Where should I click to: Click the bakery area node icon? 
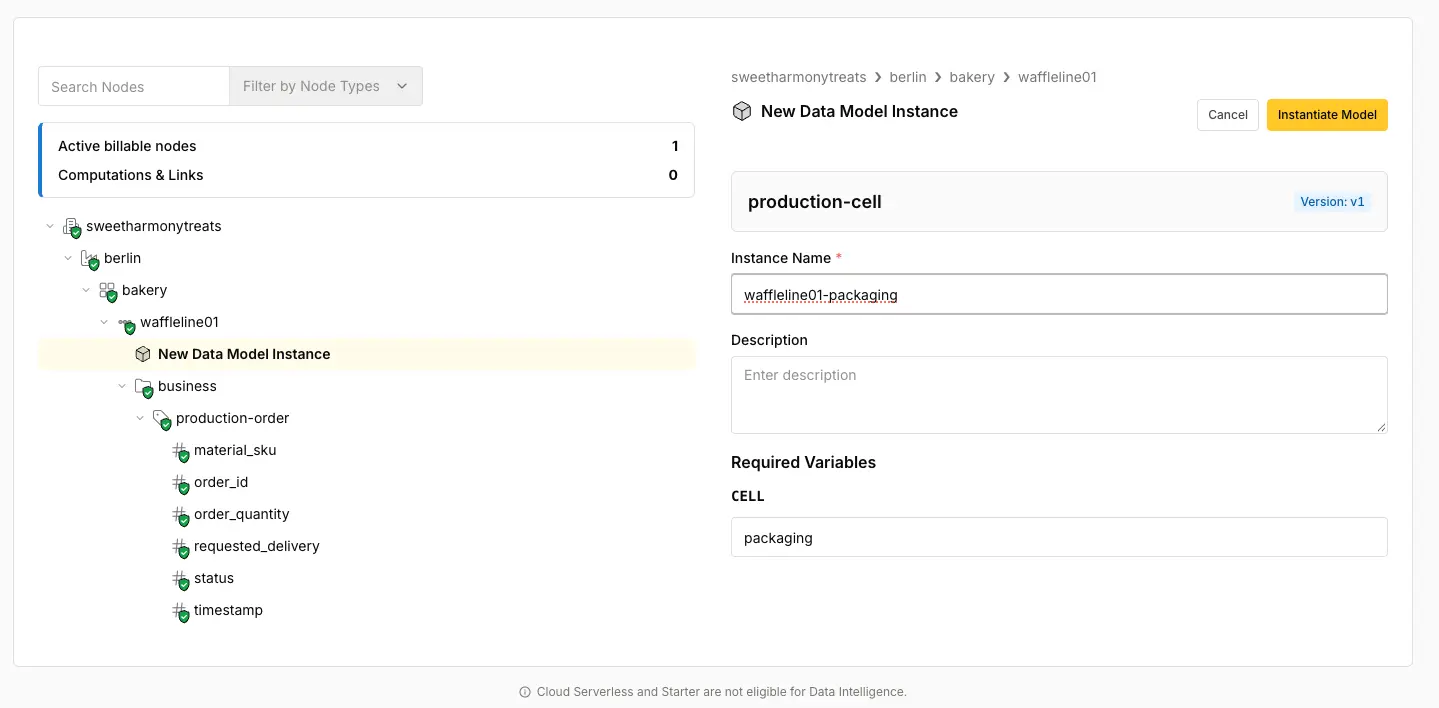[x=107, y=291]
